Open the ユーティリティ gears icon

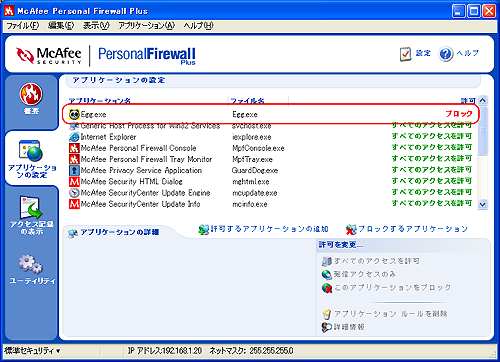click(31, 264)
